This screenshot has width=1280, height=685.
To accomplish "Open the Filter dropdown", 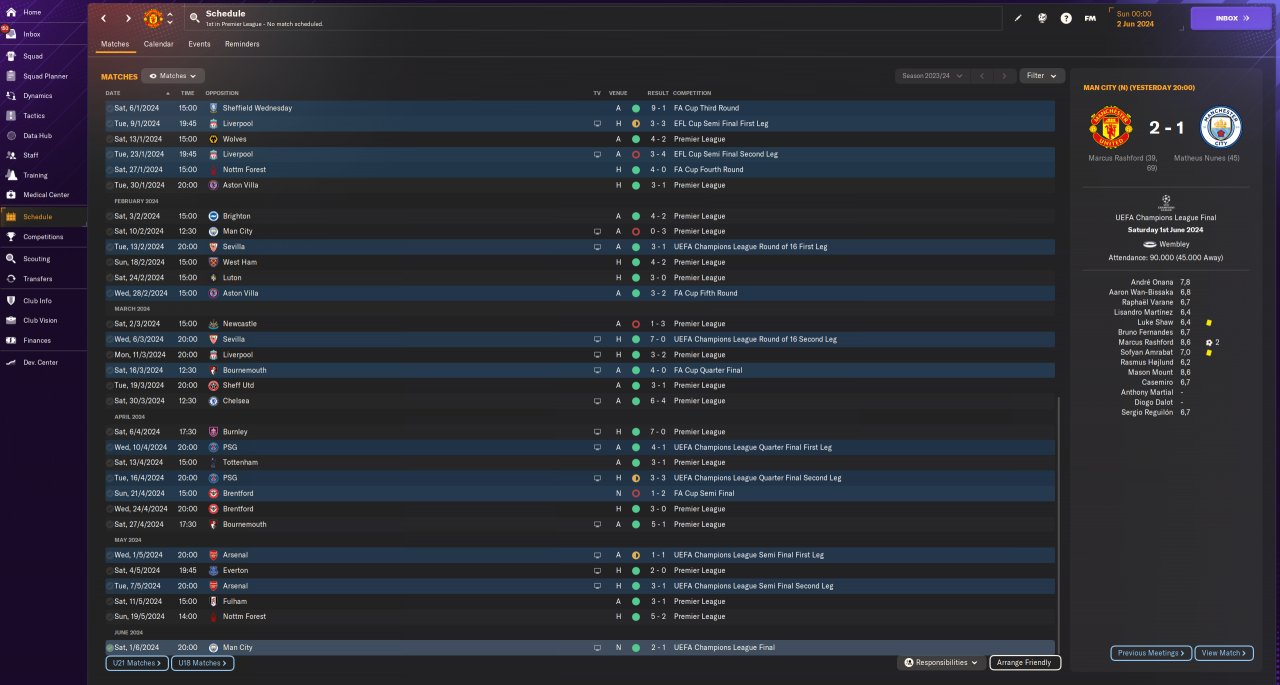I will tap(1042, 76).
